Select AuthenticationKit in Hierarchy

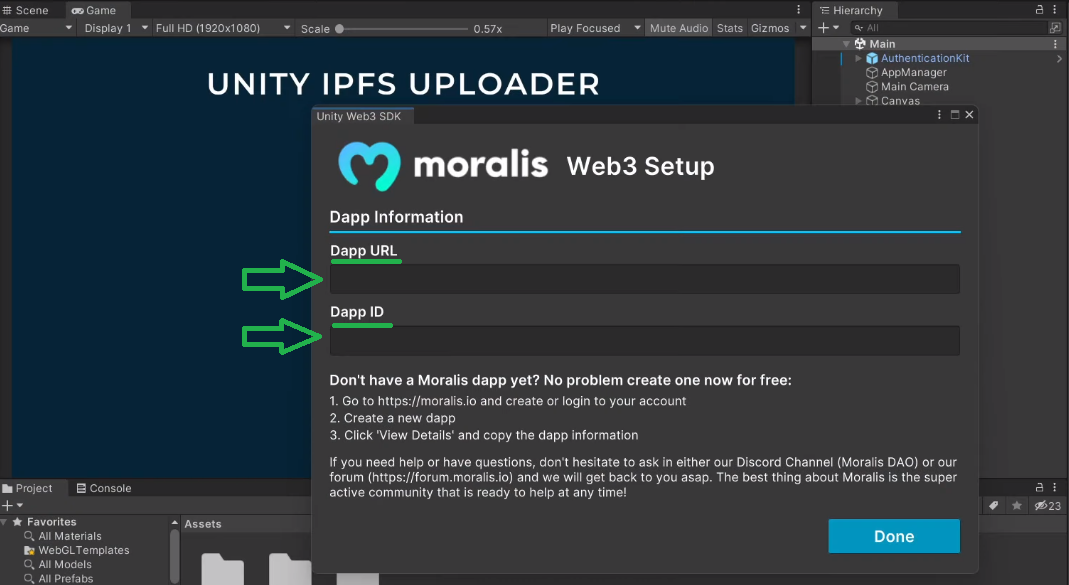(924, 58)
